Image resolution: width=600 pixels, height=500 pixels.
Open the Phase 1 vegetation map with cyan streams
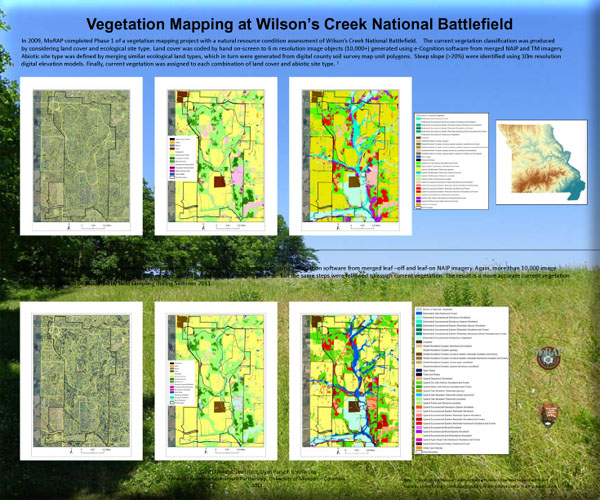coord(351,156)
